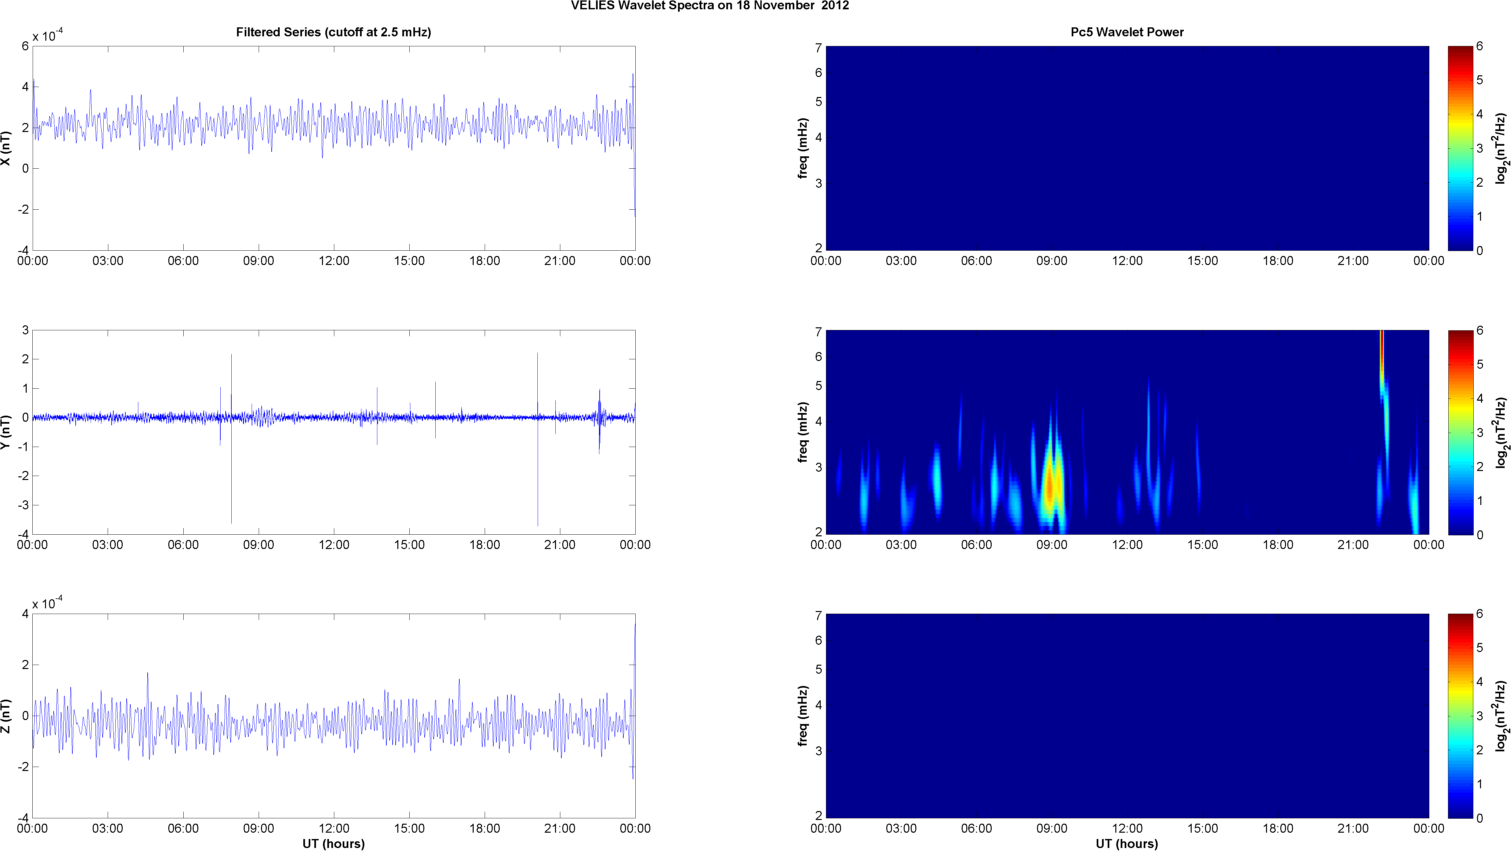Click the '09:00' tick under the Y series plot
The image size is (1511, 851).
[x=258, y=545]
